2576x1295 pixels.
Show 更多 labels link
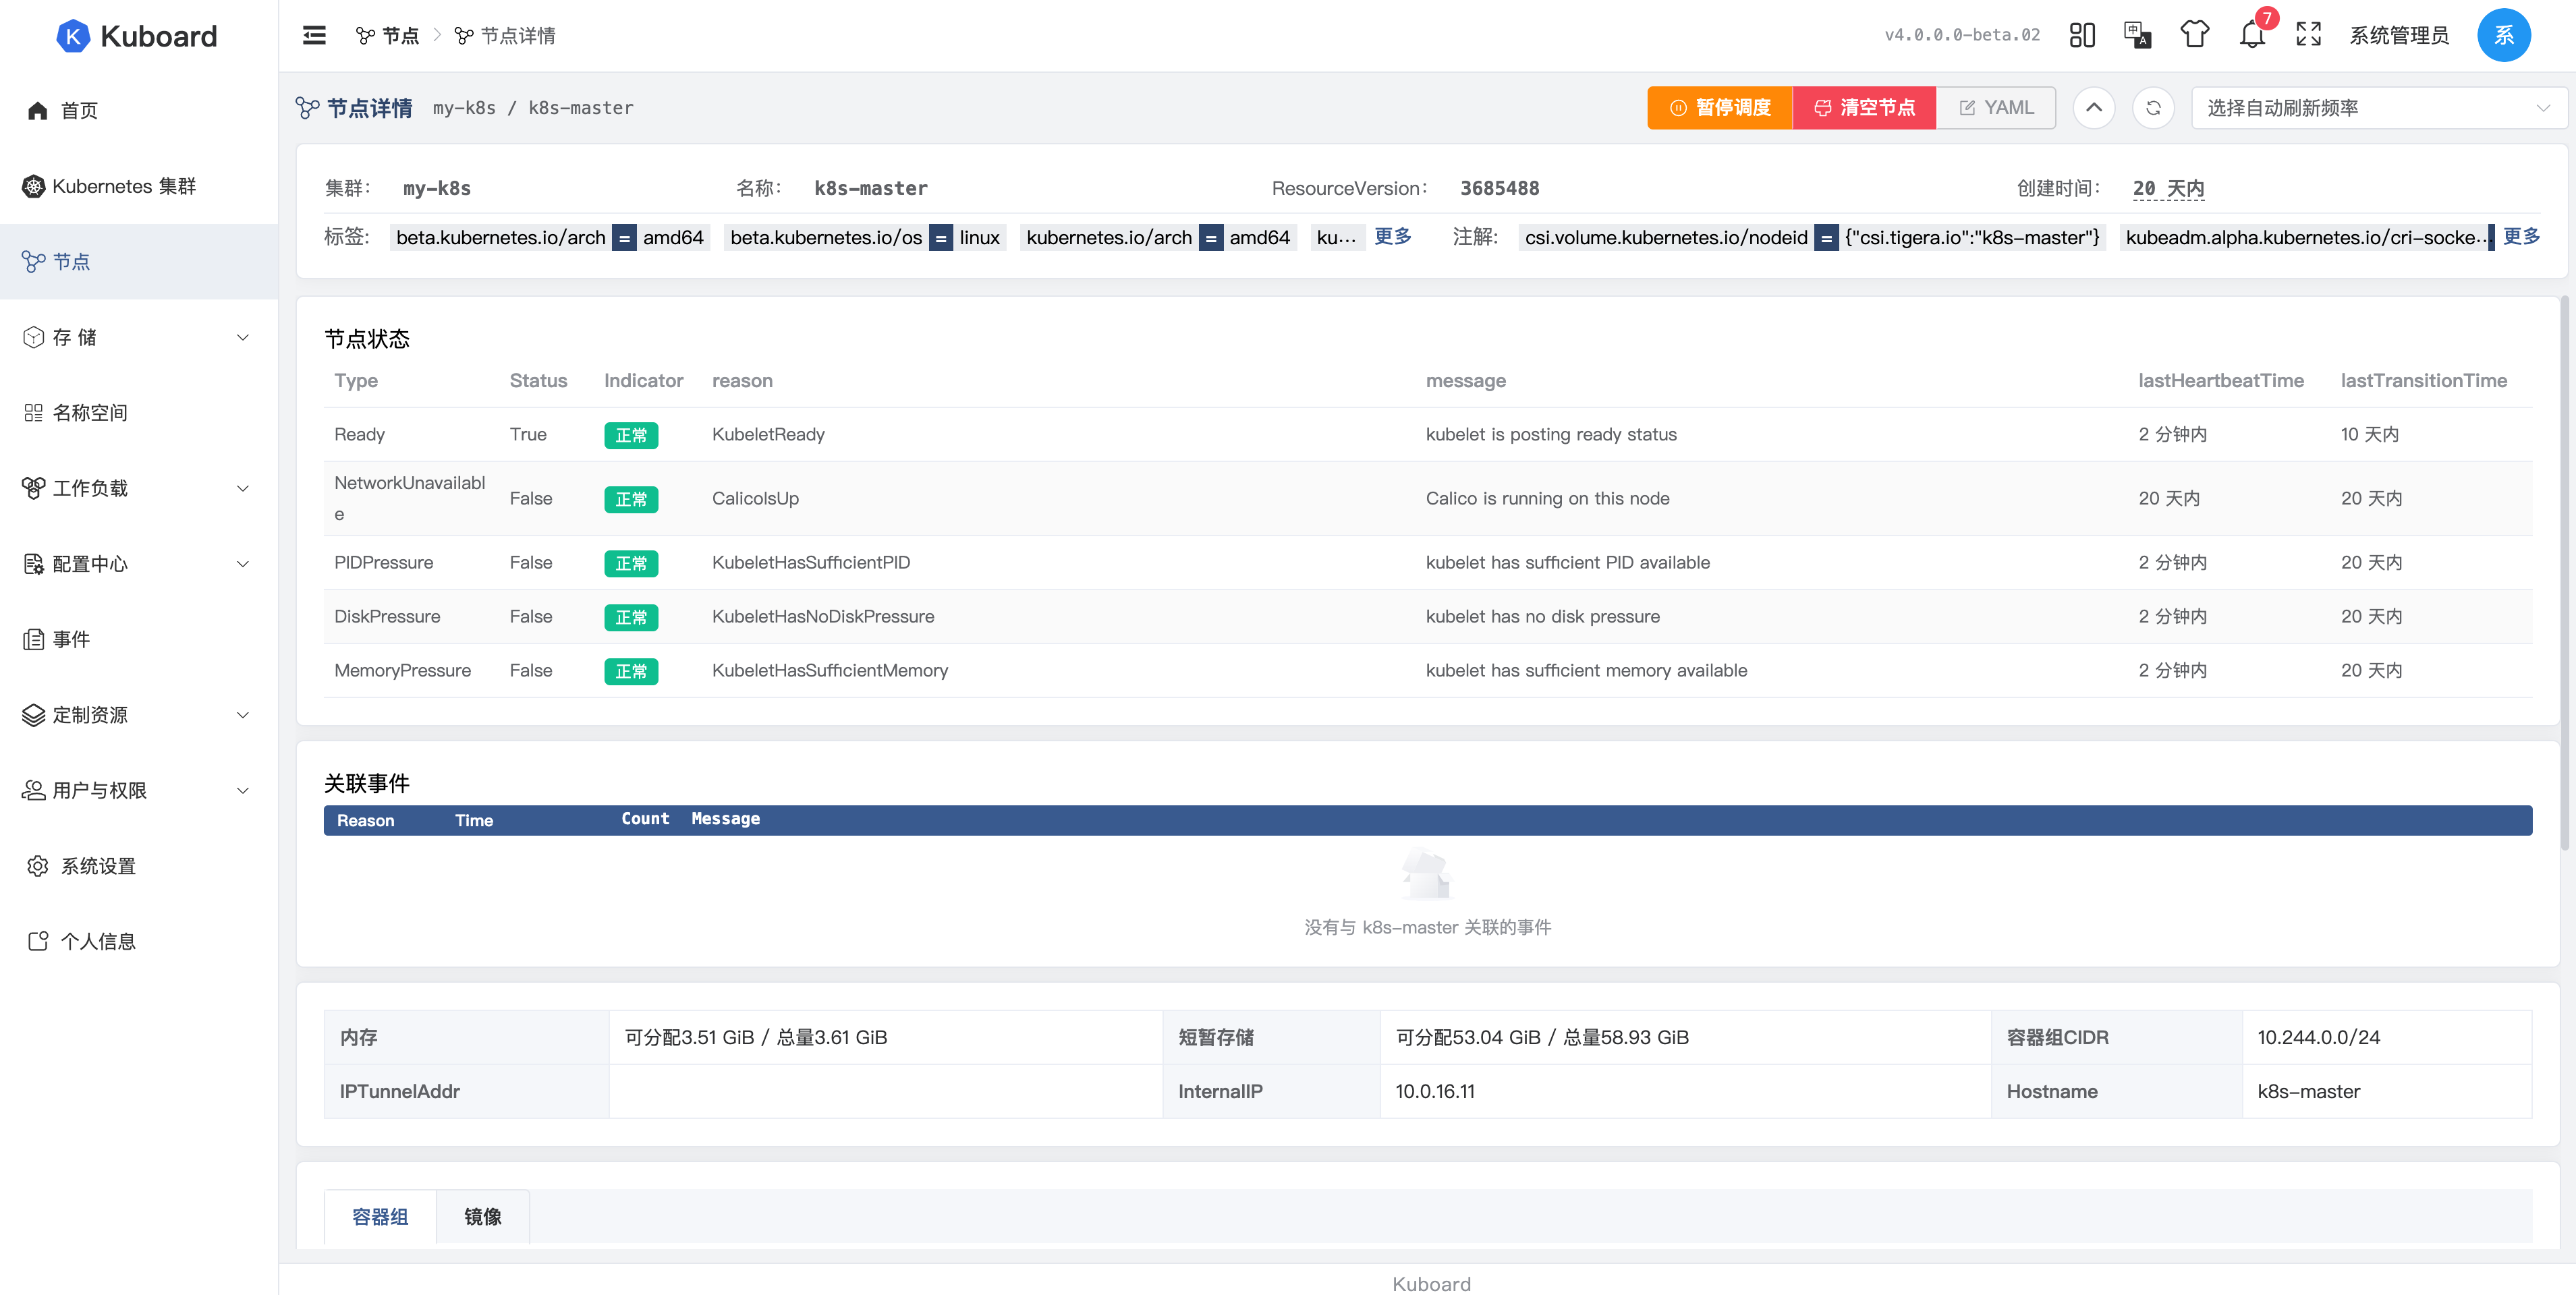pos(1392,236)
